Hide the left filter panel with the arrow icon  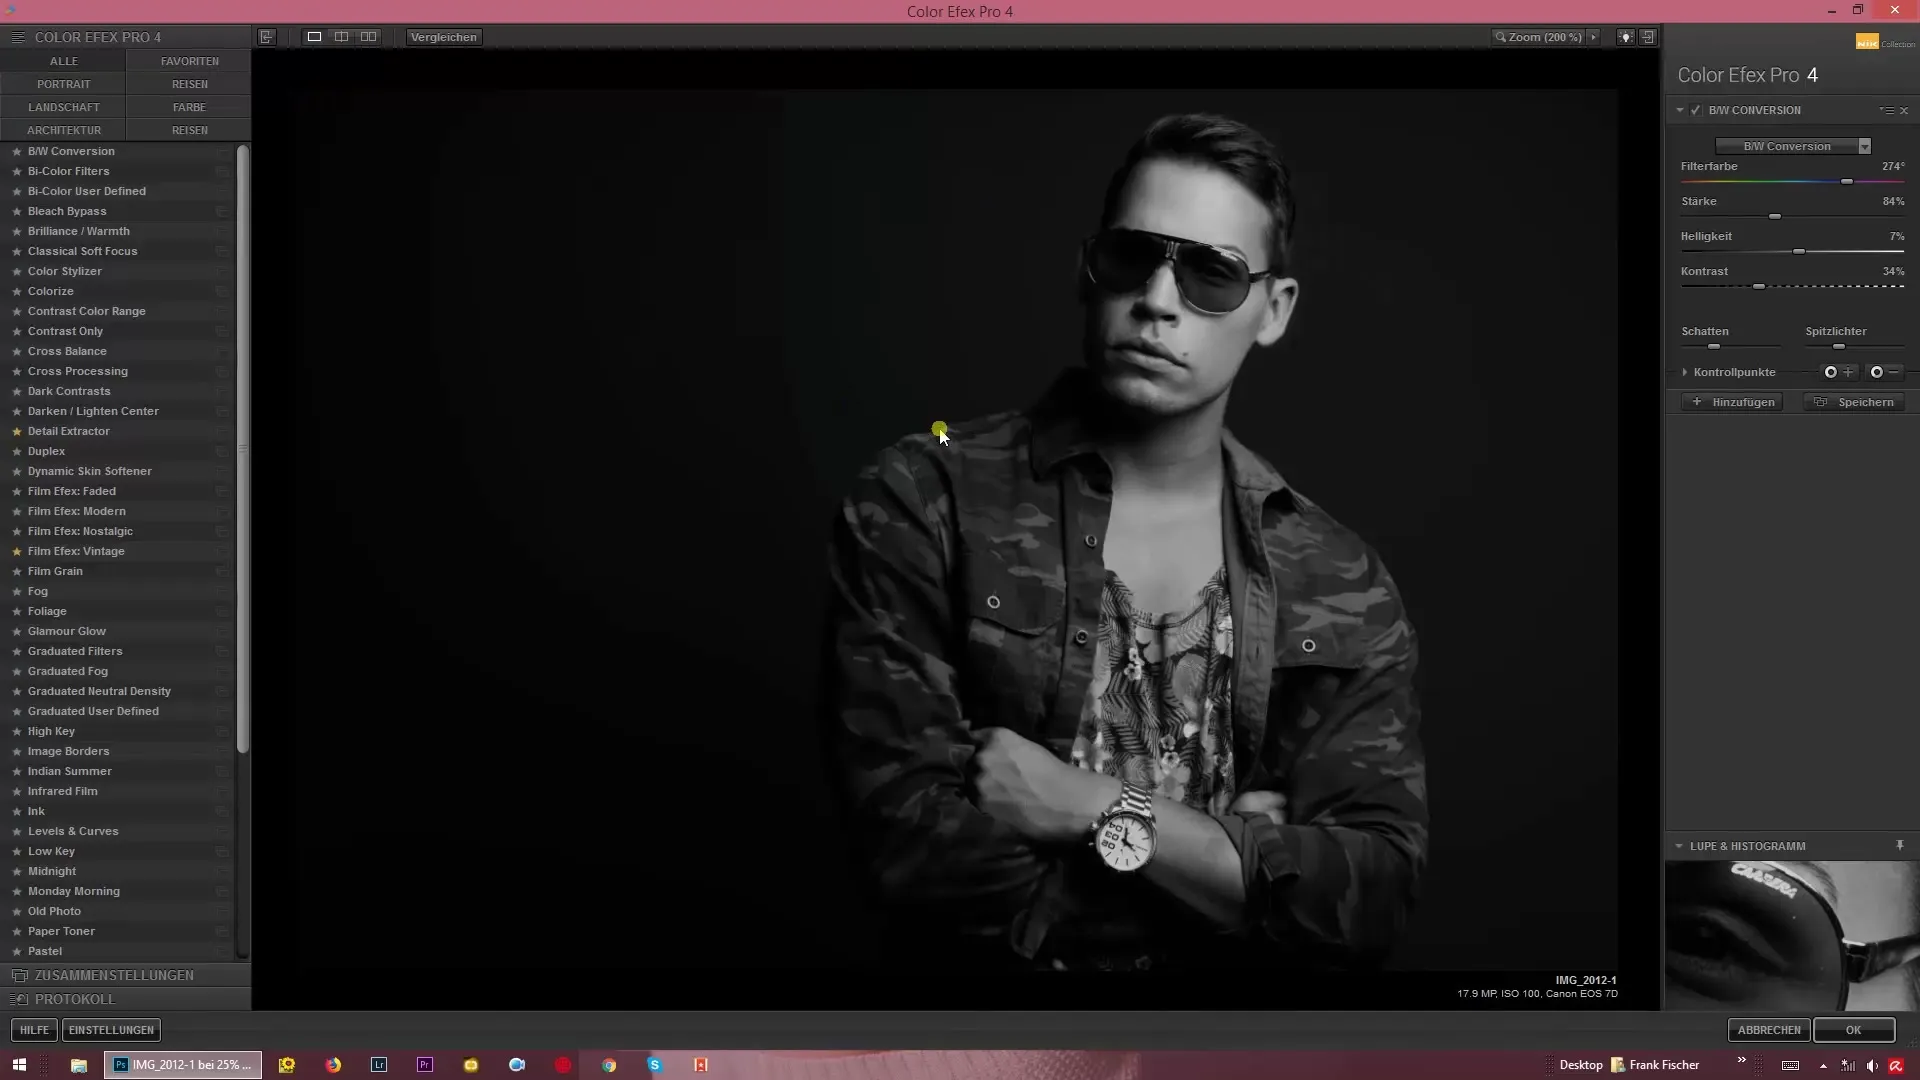click(x=266, y=37)
